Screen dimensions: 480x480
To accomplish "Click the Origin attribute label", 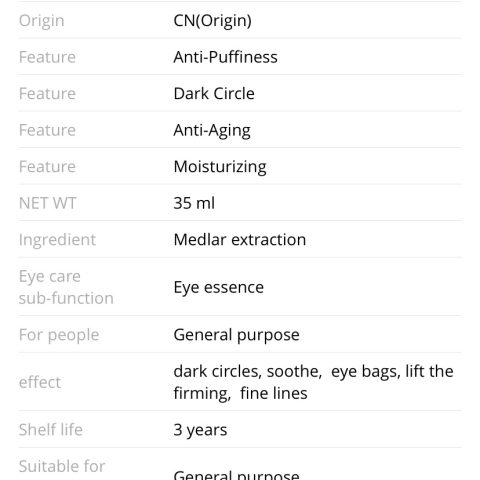I will click(42, 21).
